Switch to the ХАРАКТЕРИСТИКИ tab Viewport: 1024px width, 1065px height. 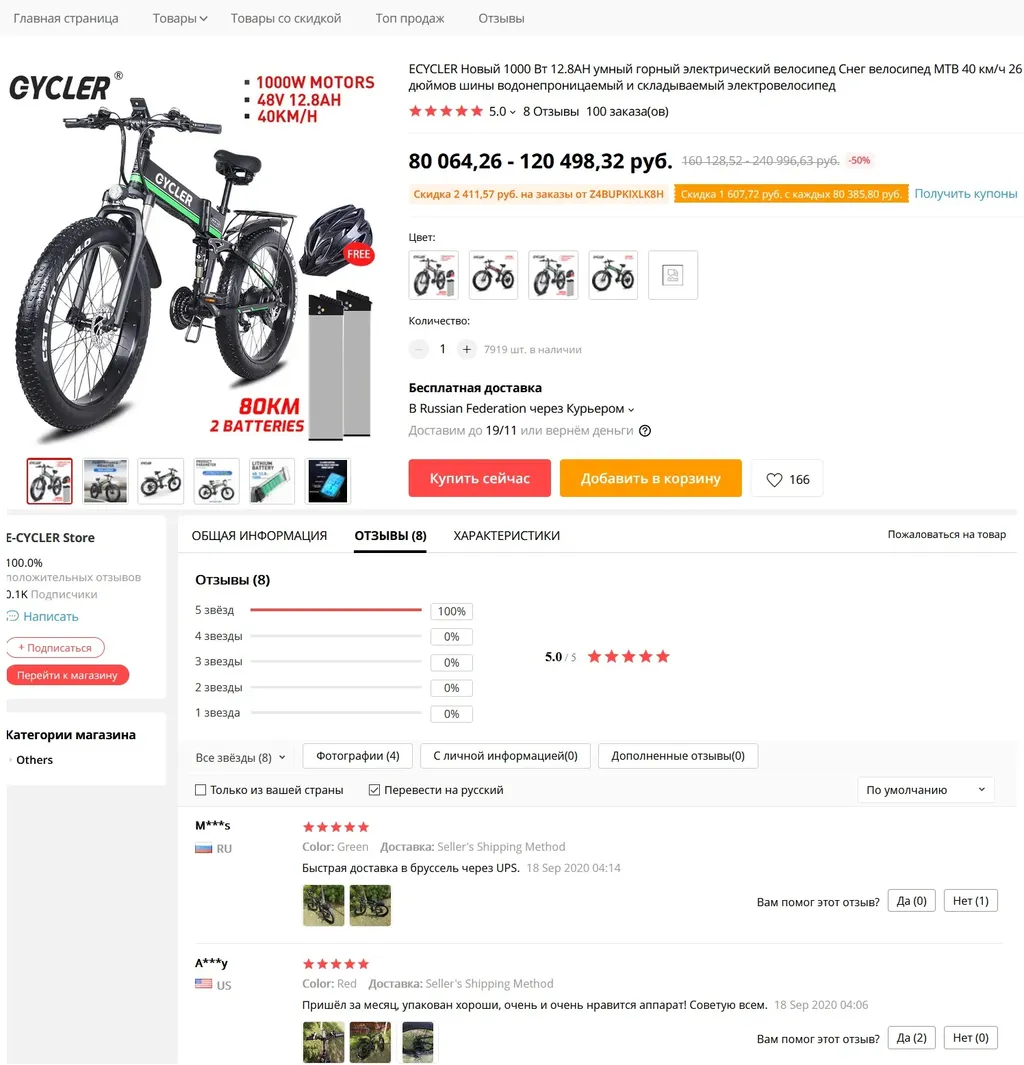(507, 536)
